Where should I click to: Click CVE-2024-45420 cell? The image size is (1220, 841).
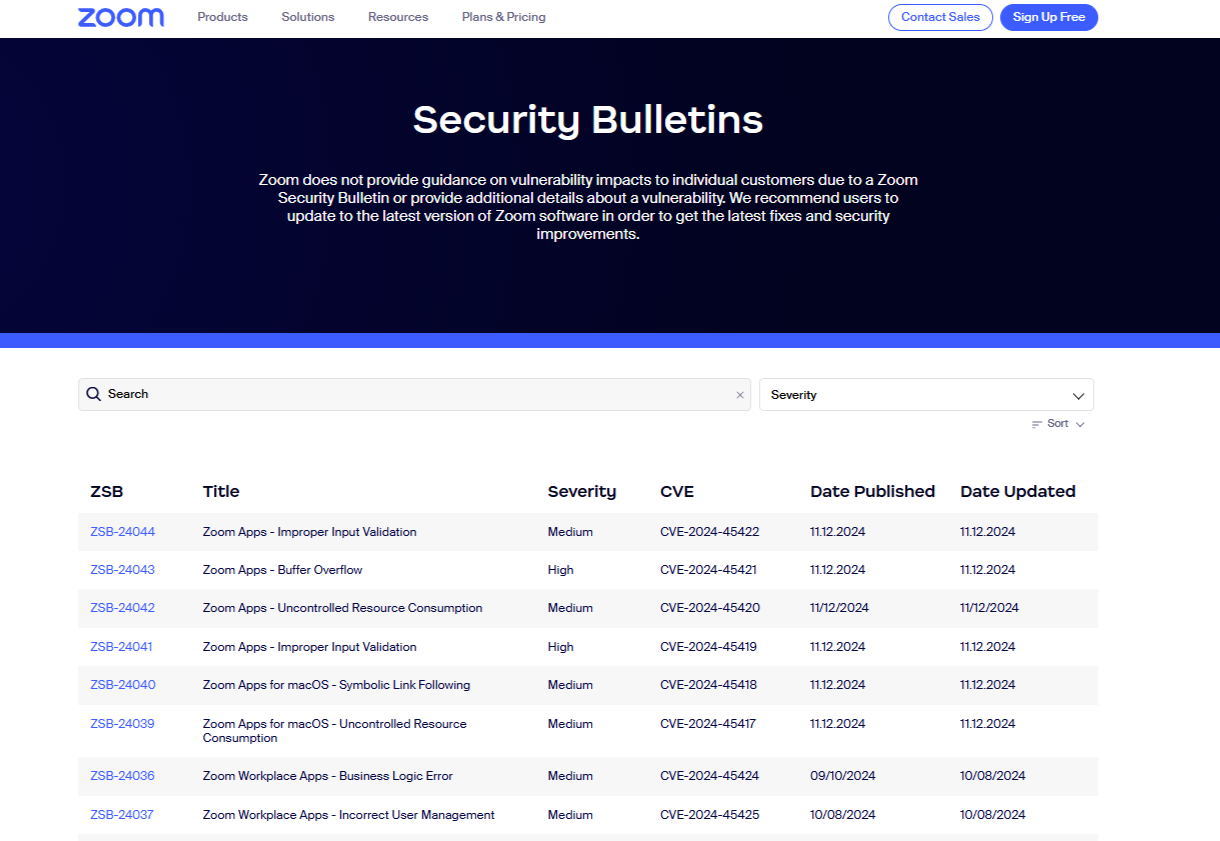coord(710,608)
